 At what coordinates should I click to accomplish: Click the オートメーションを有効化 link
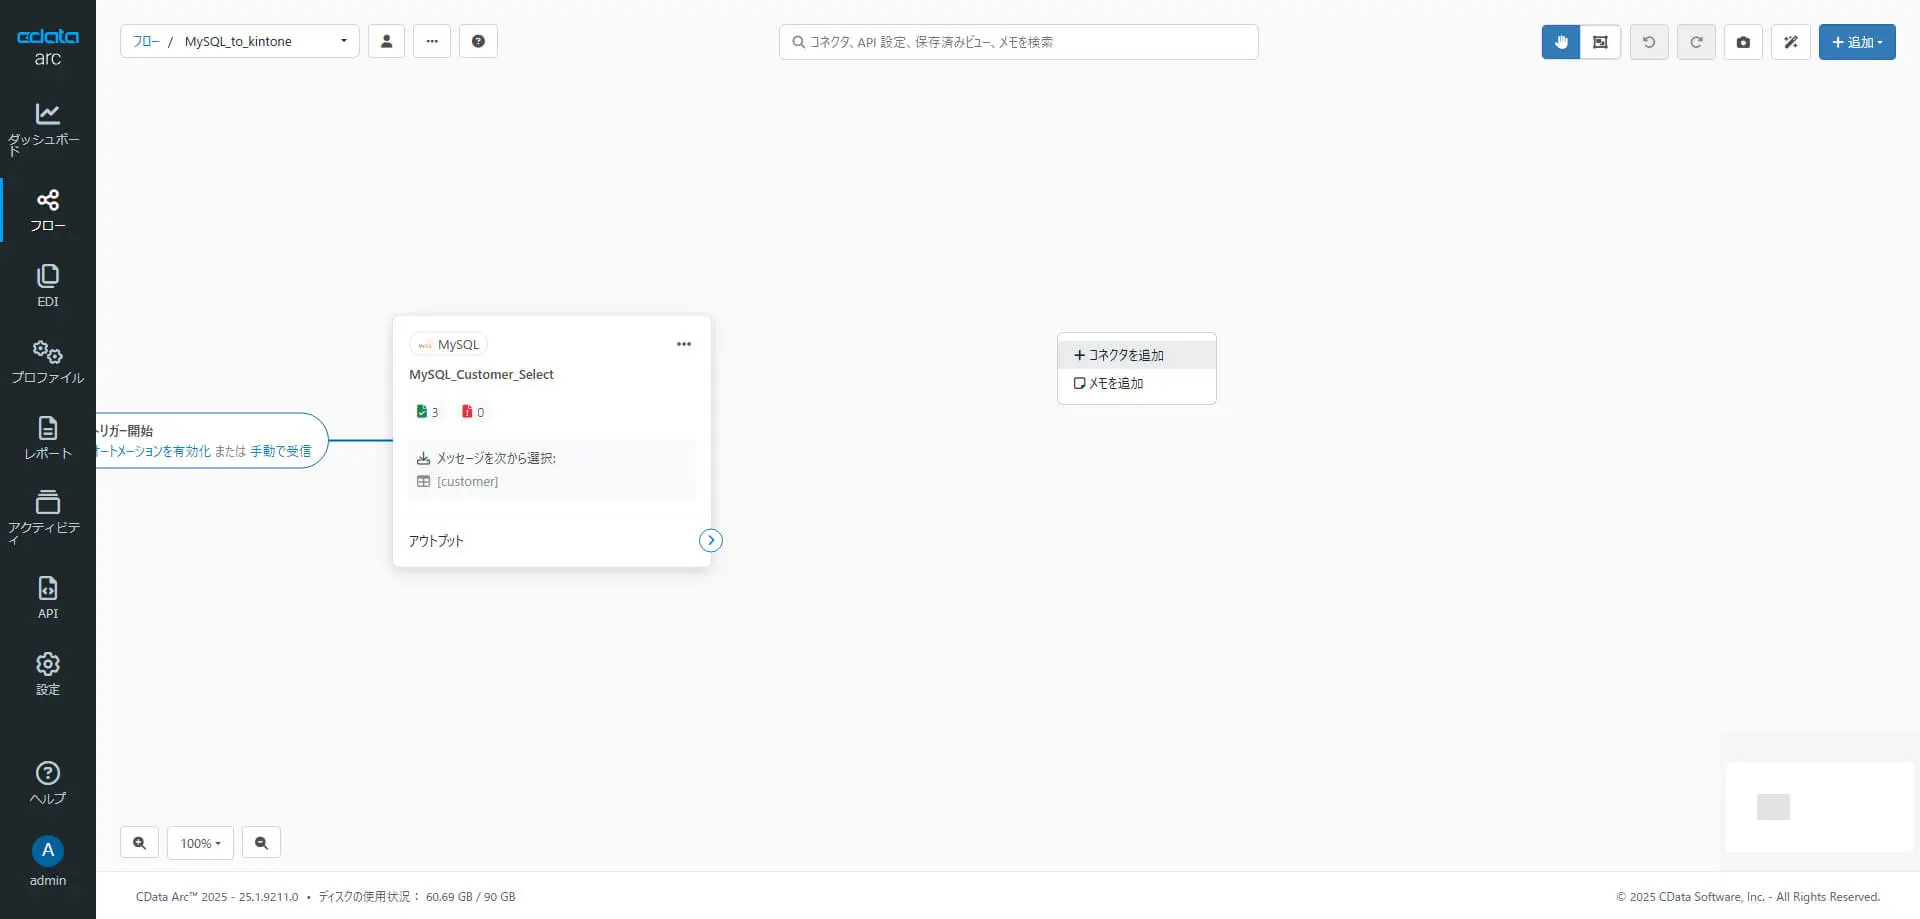(154, 451)
